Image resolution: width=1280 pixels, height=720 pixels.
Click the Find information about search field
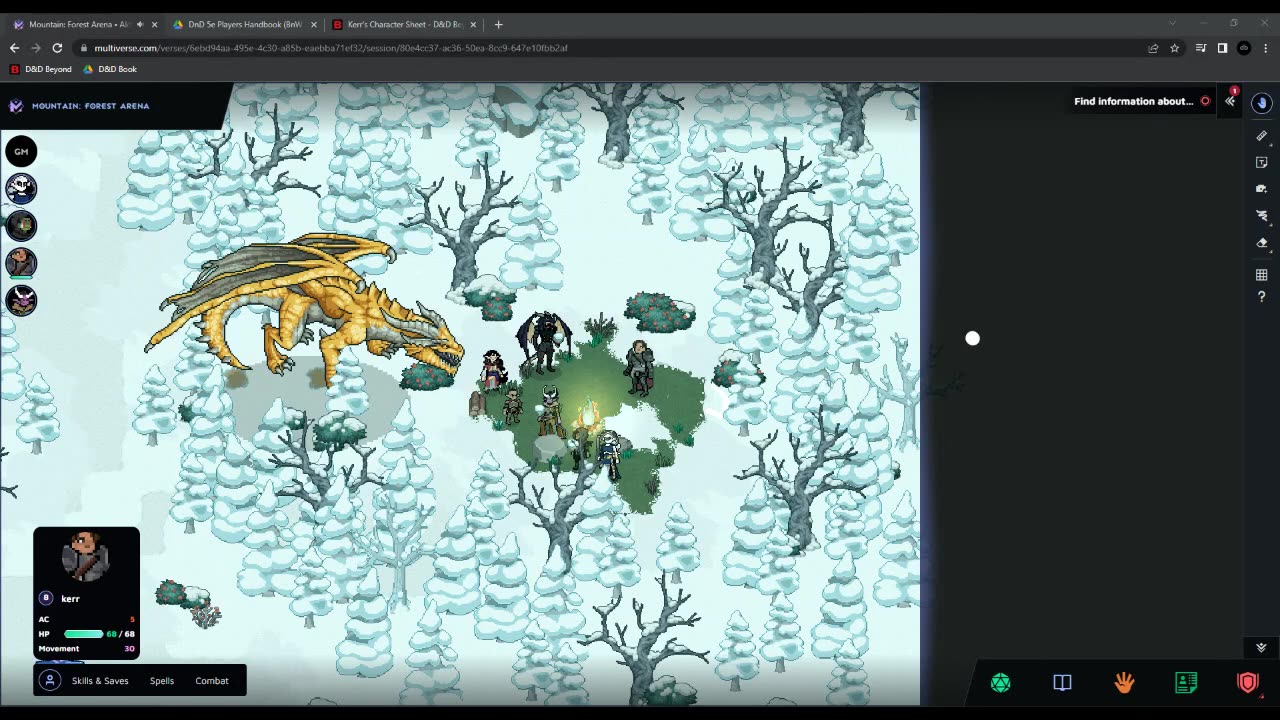[1134, 101]
